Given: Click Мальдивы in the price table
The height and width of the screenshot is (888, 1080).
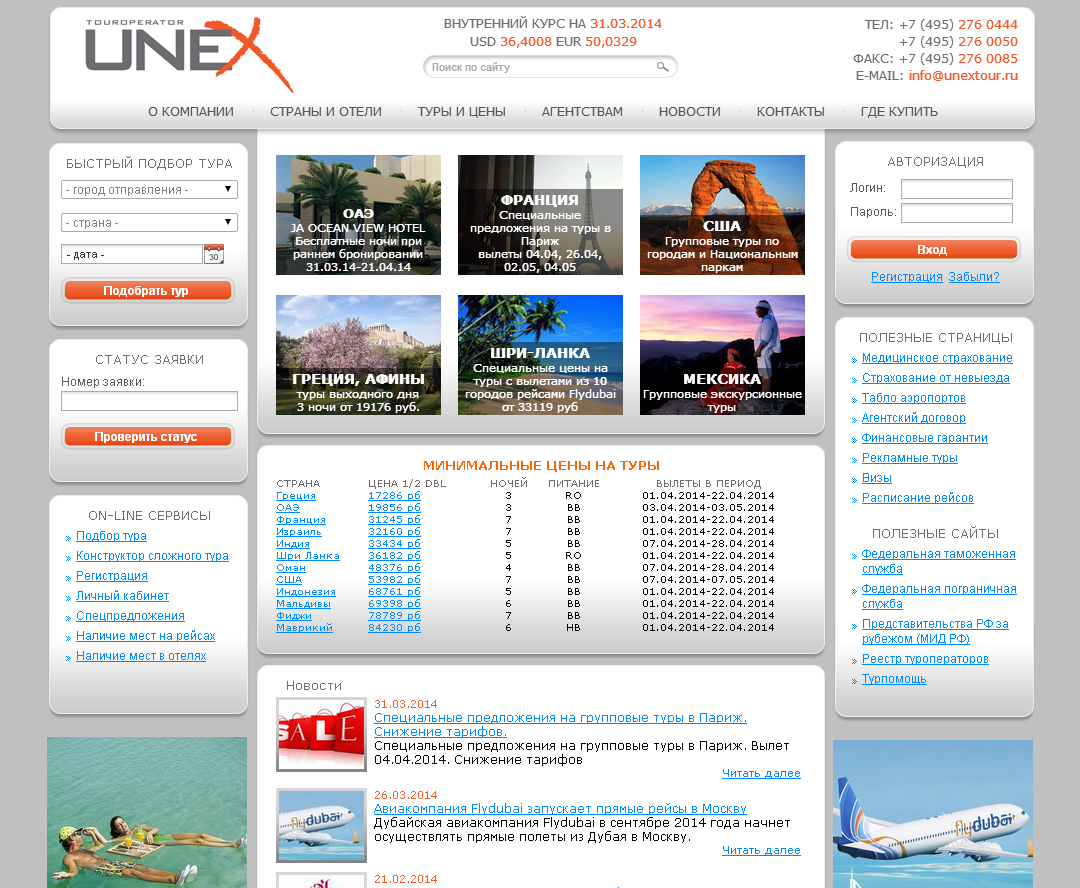Looking at the screenshot, I should [x=303, y=603].
